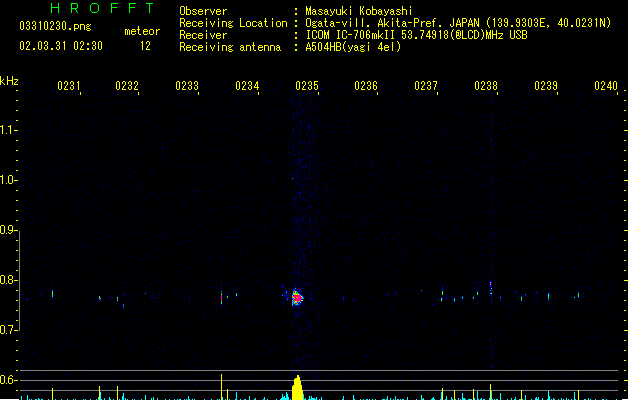
Task: Select observer name Masayuki Kobayashi
Action: click(x=359, y=11)
